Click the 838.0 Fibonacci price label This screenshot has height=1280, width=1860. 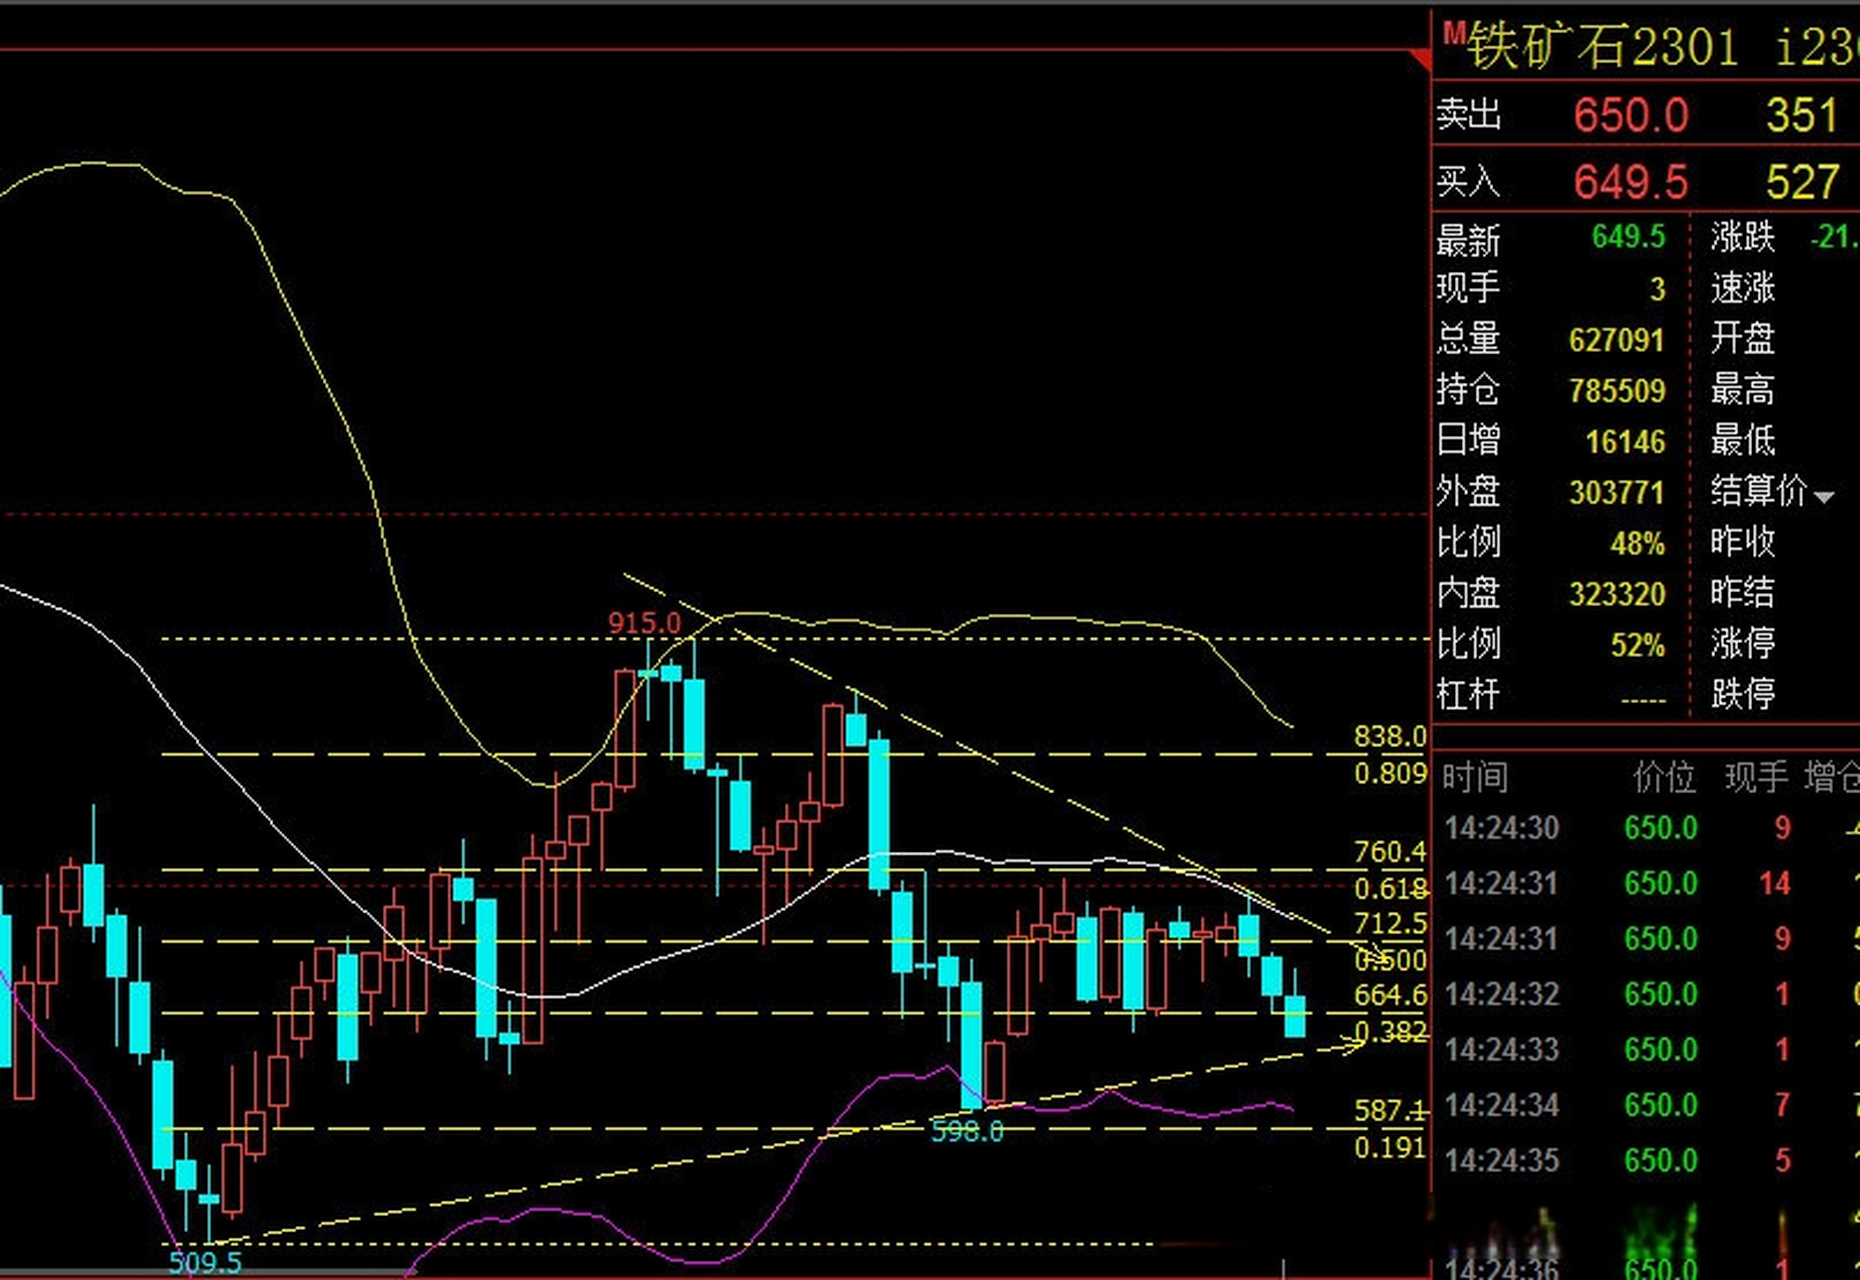1390,737
